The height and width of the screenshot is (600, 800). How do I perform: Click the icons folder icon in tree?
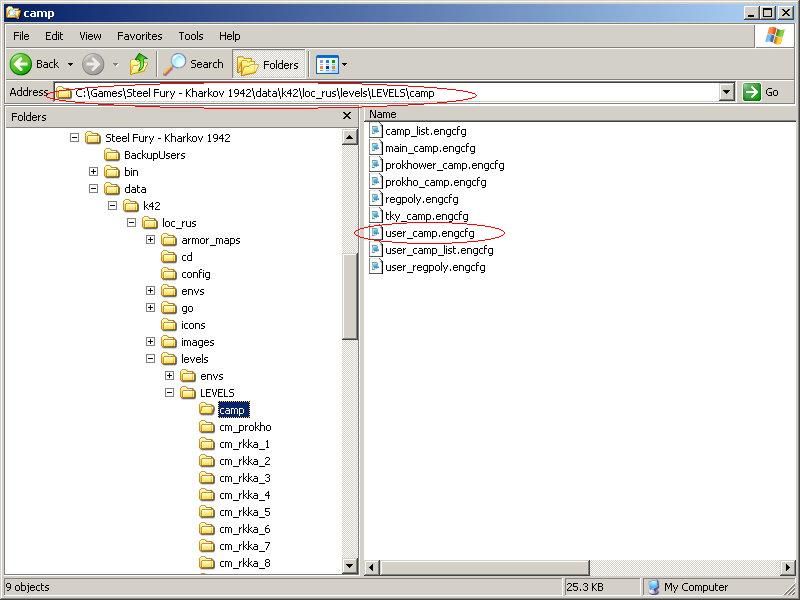(x=169, y=325)
